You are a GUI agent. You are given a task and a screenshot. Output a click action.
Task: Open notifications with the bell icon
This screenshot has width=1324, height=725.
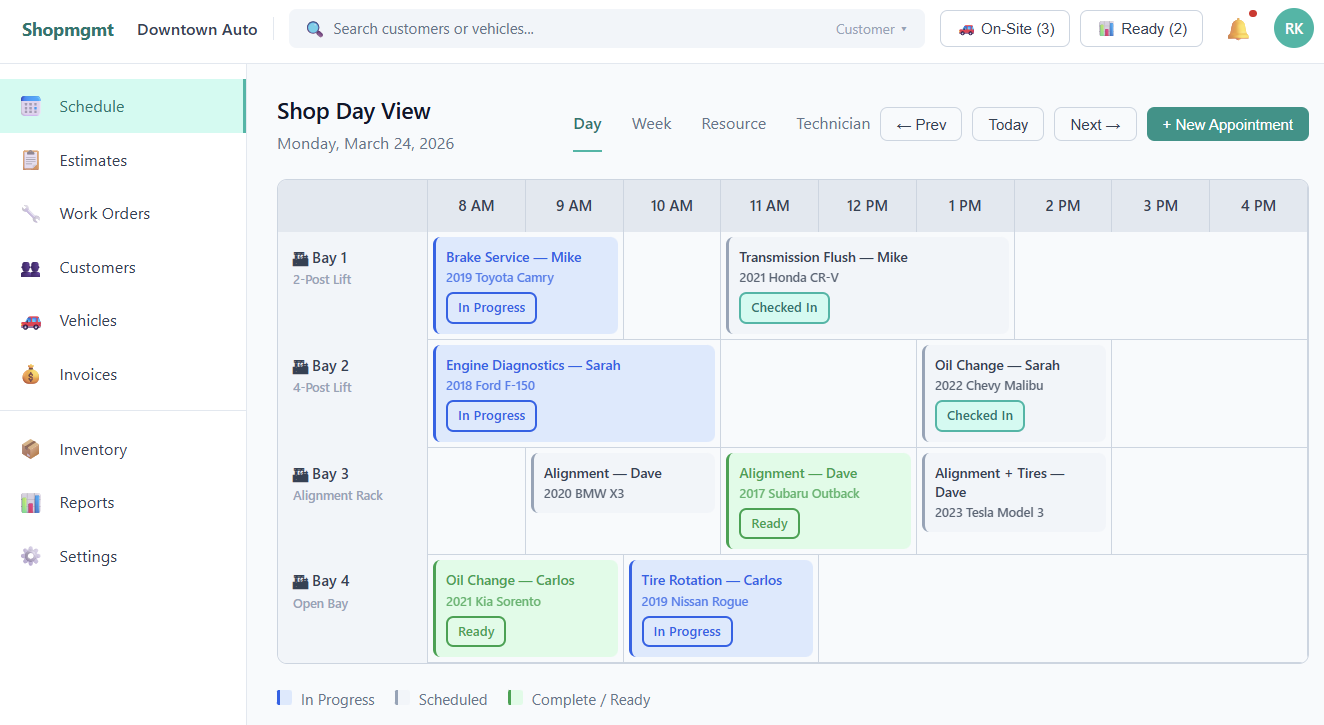click(x=1238, y=29)
